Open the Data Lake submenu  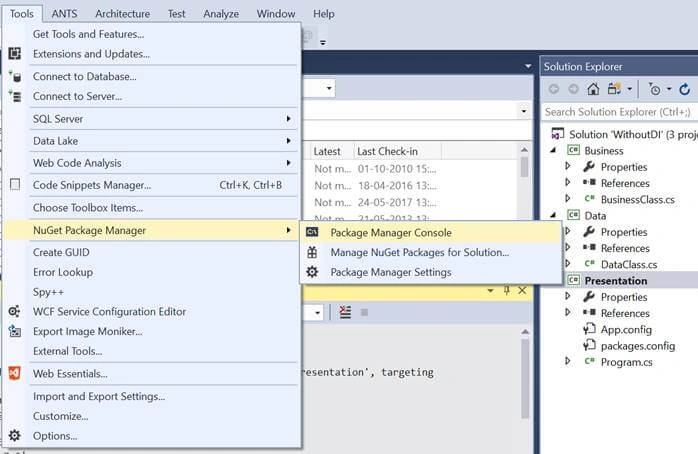click(150, 141)
